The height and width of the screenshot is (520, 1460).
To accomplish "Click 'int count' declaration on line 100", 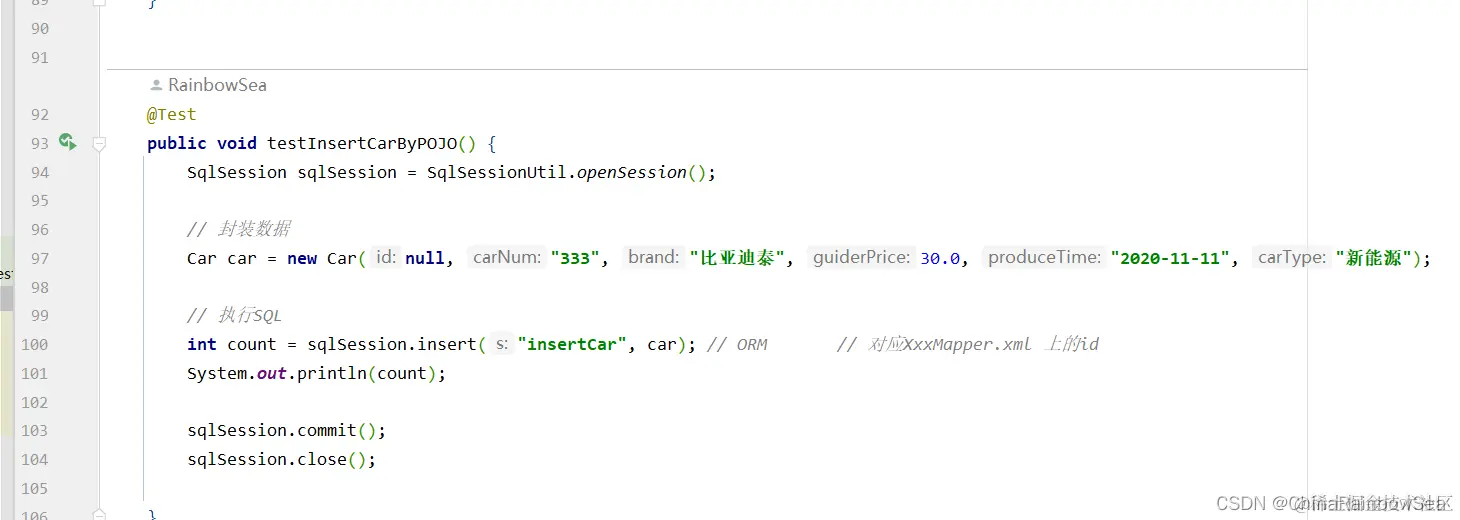I will pos(231,344).
